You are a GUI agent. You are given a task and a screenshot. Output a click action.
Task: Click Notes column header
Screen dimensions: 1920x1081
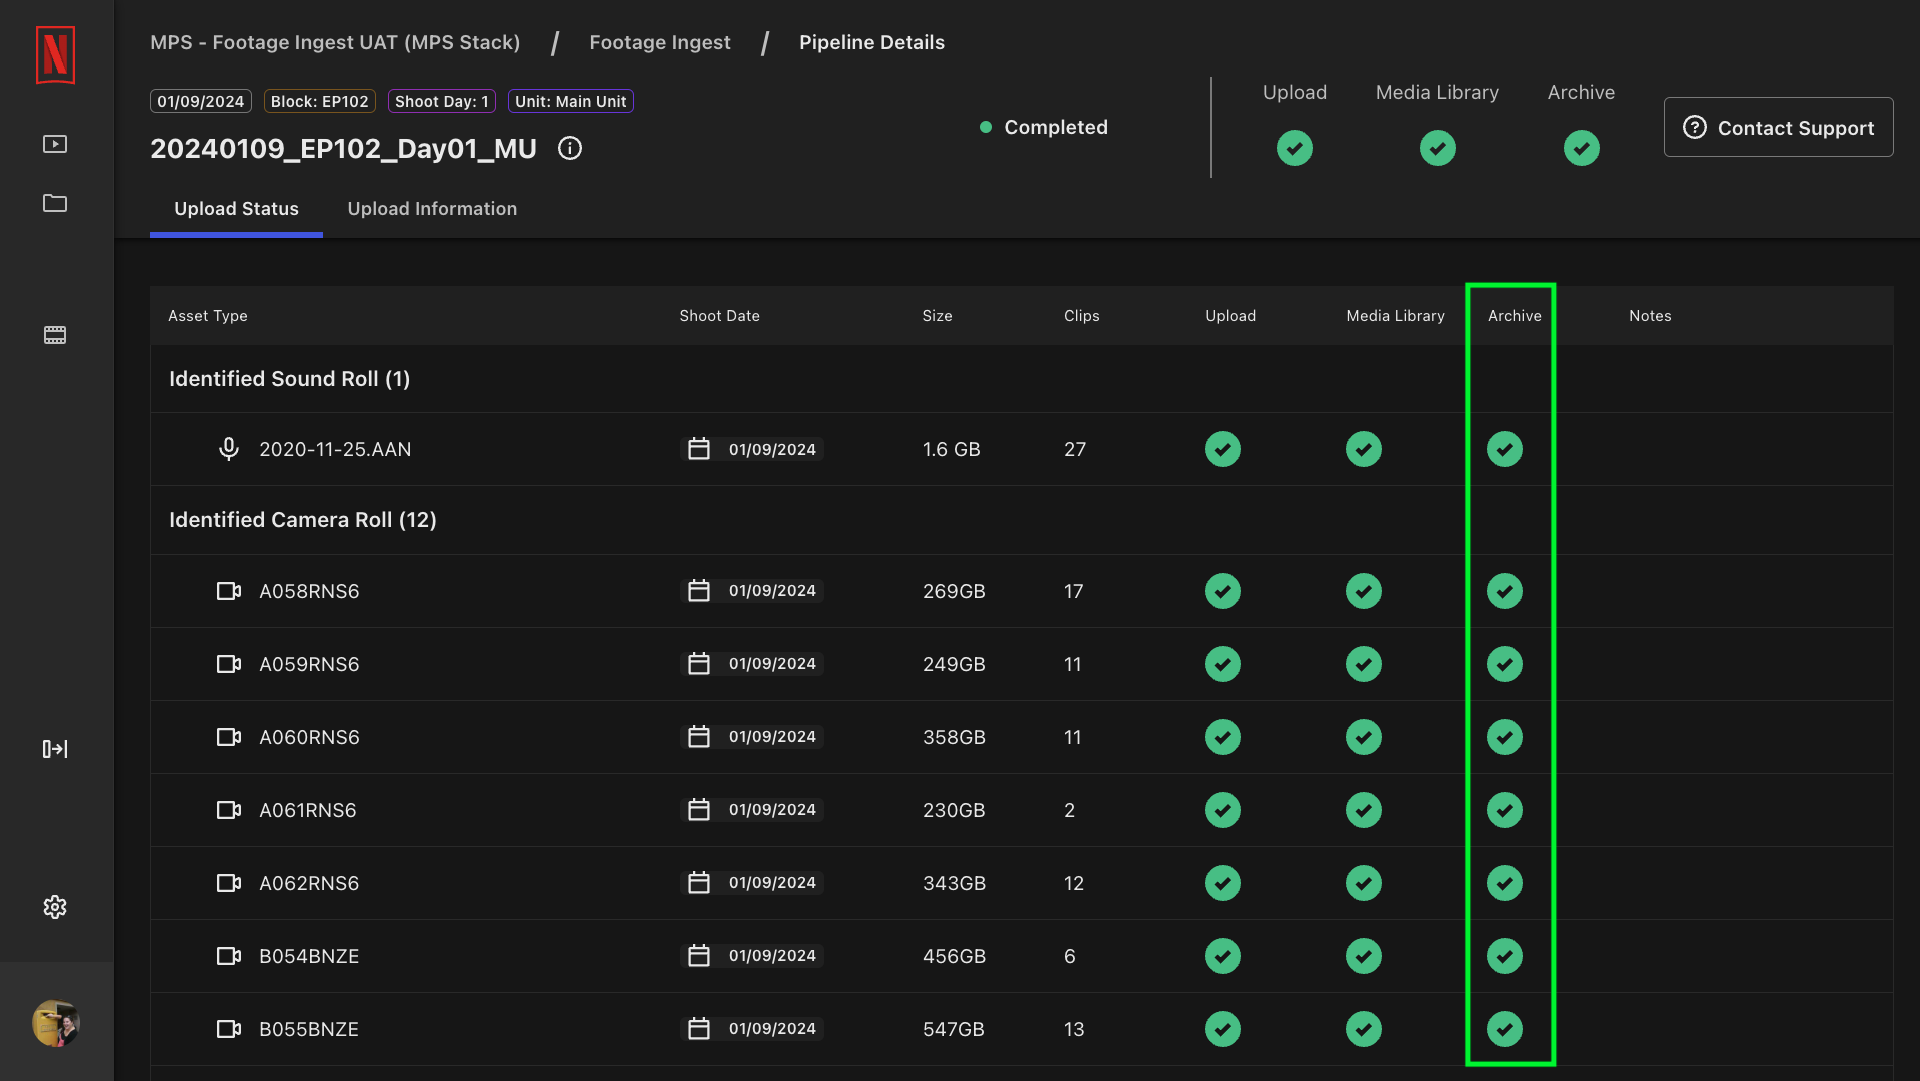1650,316
